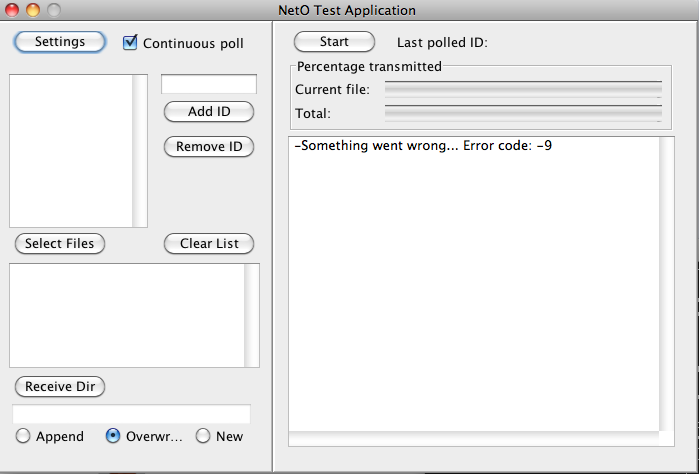
Task: Click the Total progress bar
Action: coord(523,113)
